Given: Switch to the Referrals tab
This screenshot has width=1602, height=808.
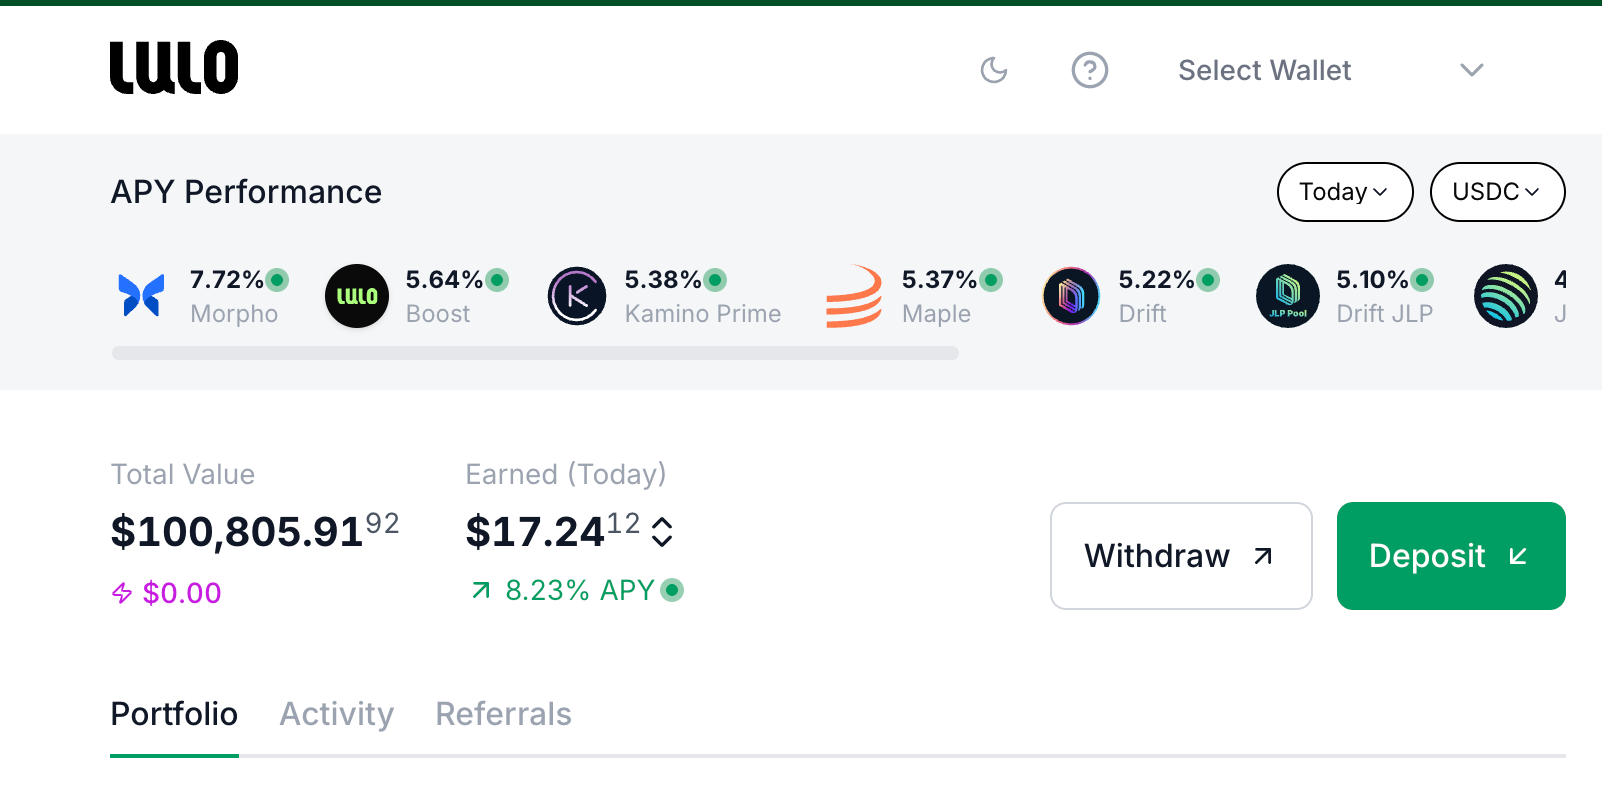Looking at the screenshot, I should (x=503, y=714).
